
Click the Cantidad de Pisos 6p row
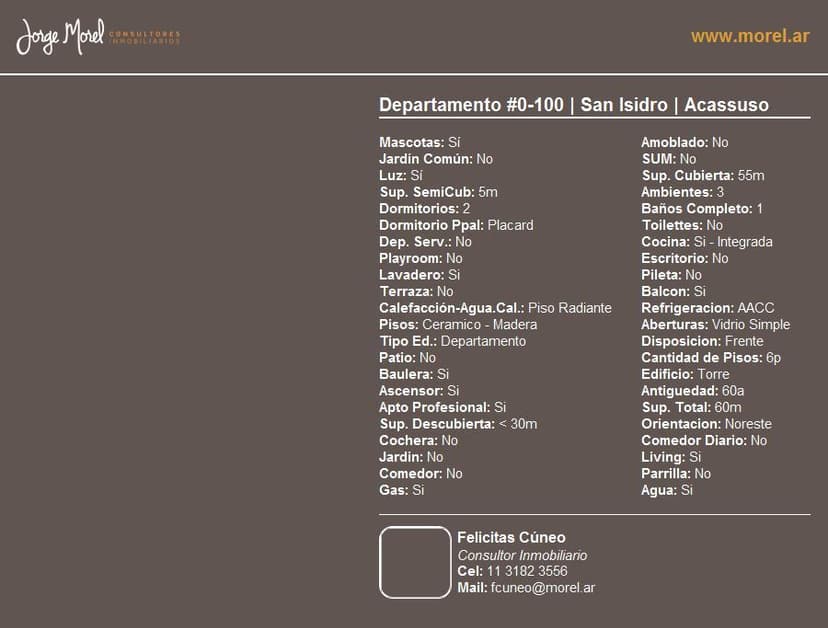coord(710,357)
